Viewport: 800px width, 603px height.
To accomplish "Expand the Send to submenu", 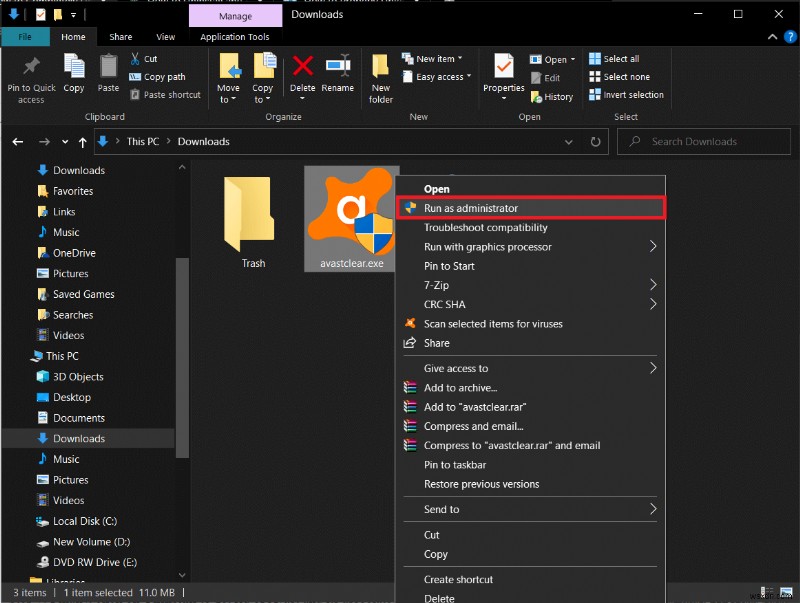I will coord(441,509).
